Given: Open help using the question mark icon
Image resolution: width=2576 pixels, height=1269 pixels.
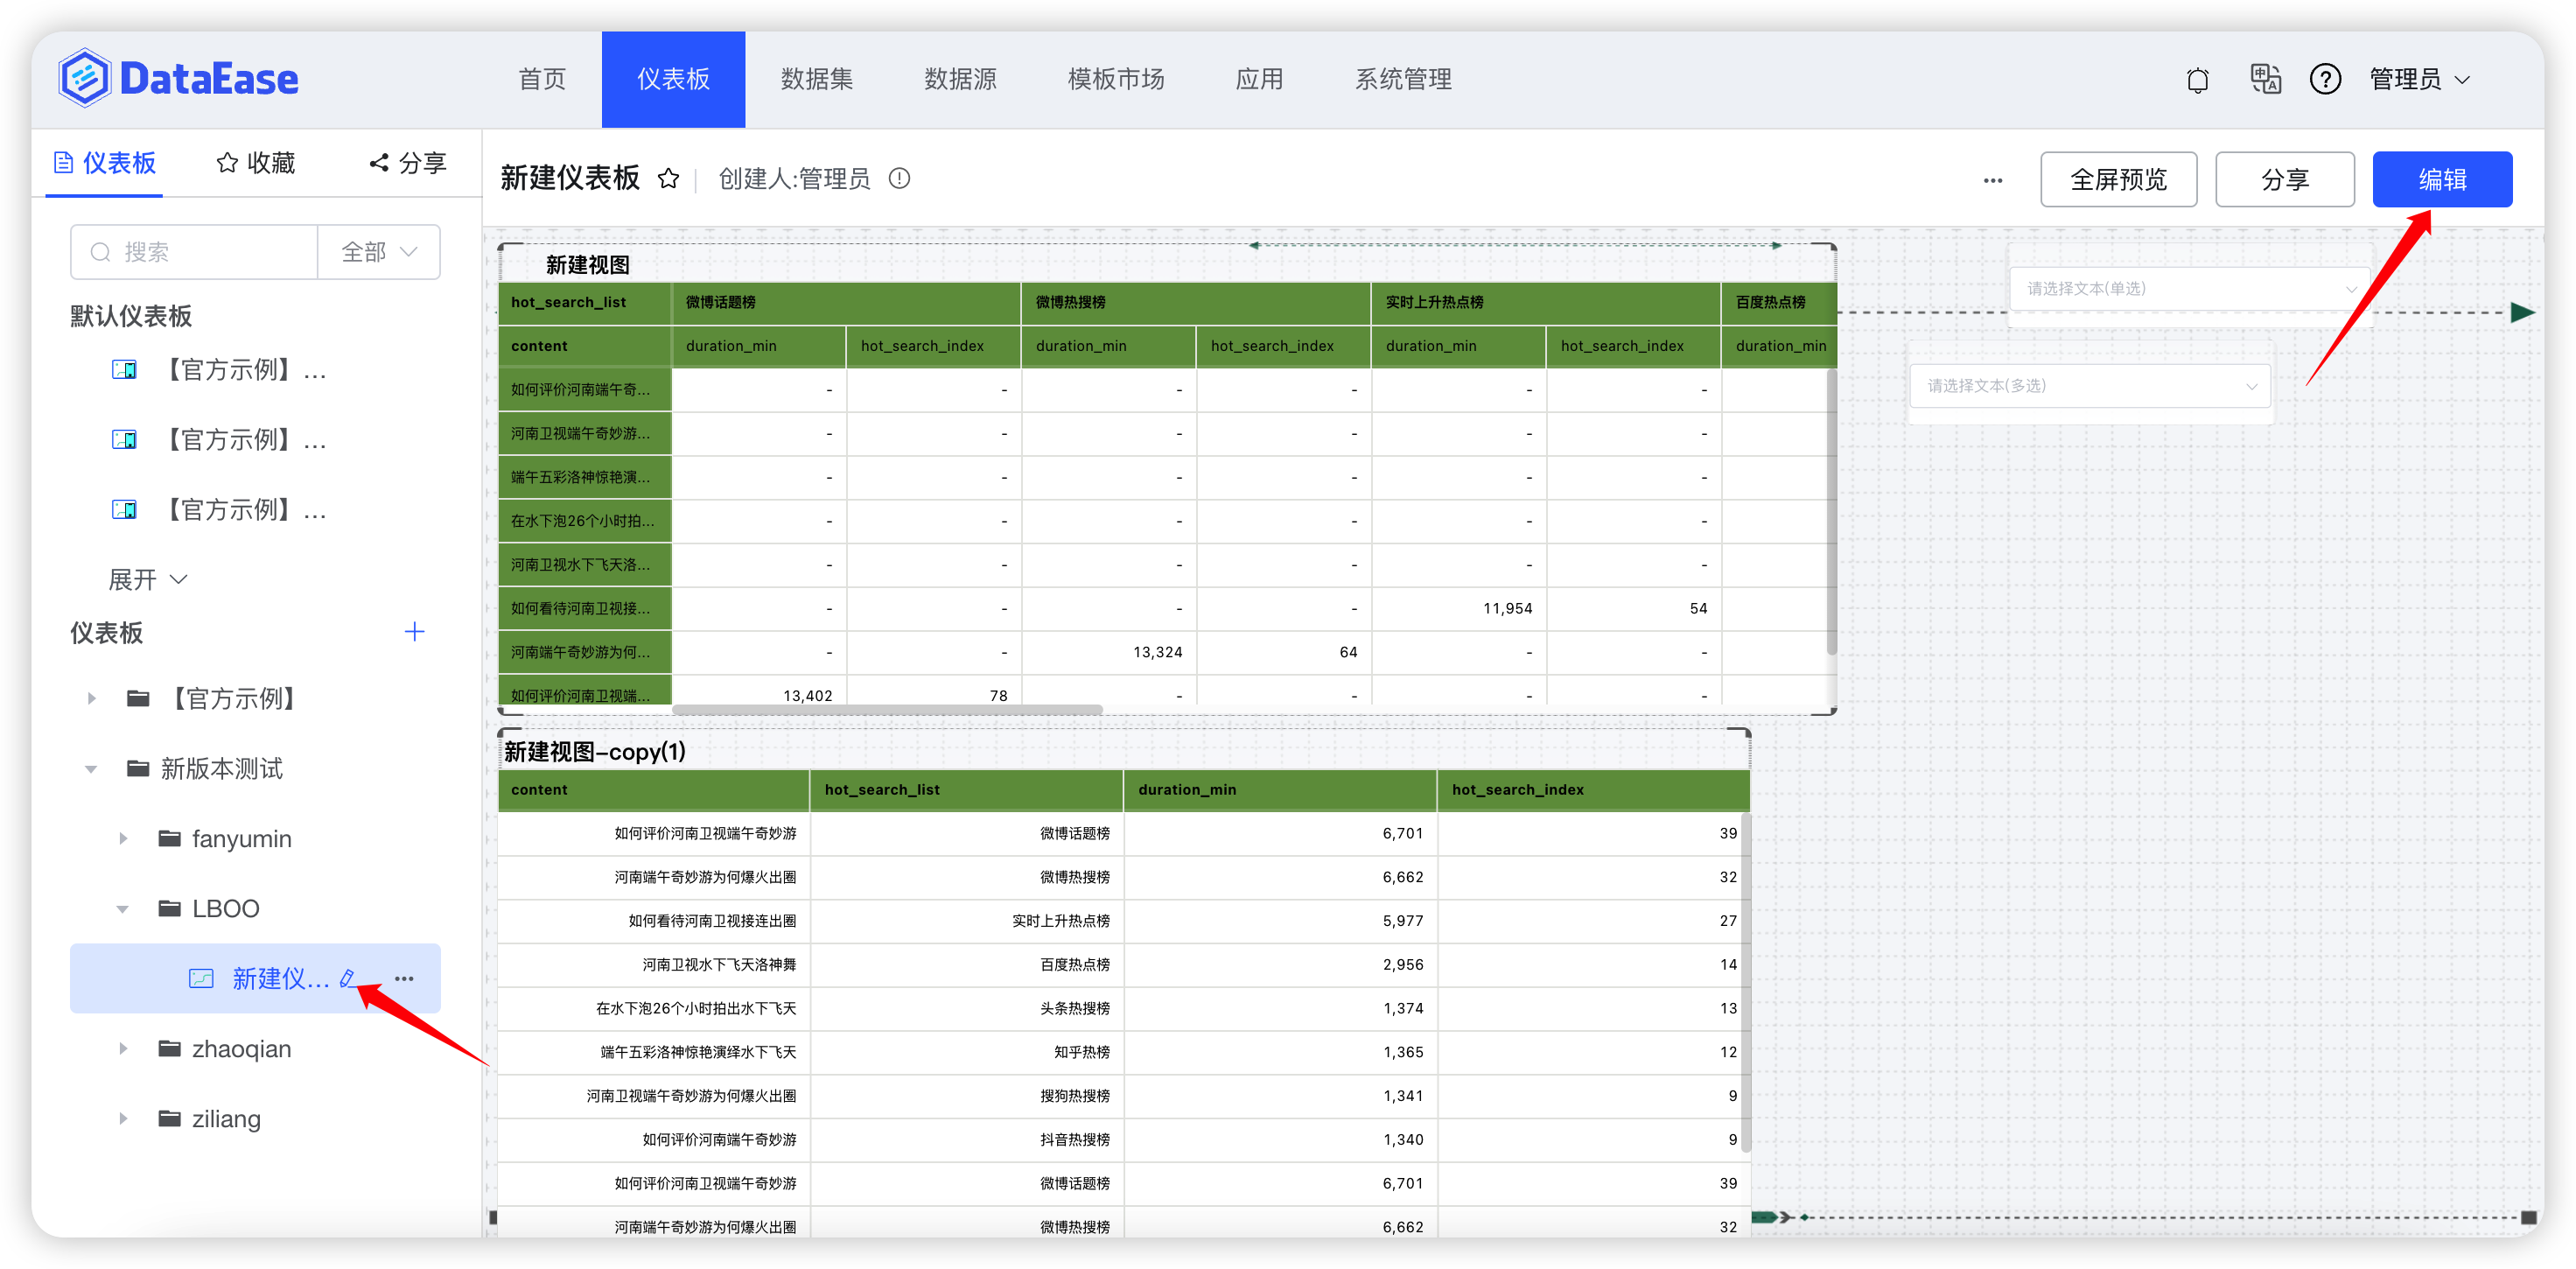Looking at the screenshot, I should click(x=2326, y=79).
